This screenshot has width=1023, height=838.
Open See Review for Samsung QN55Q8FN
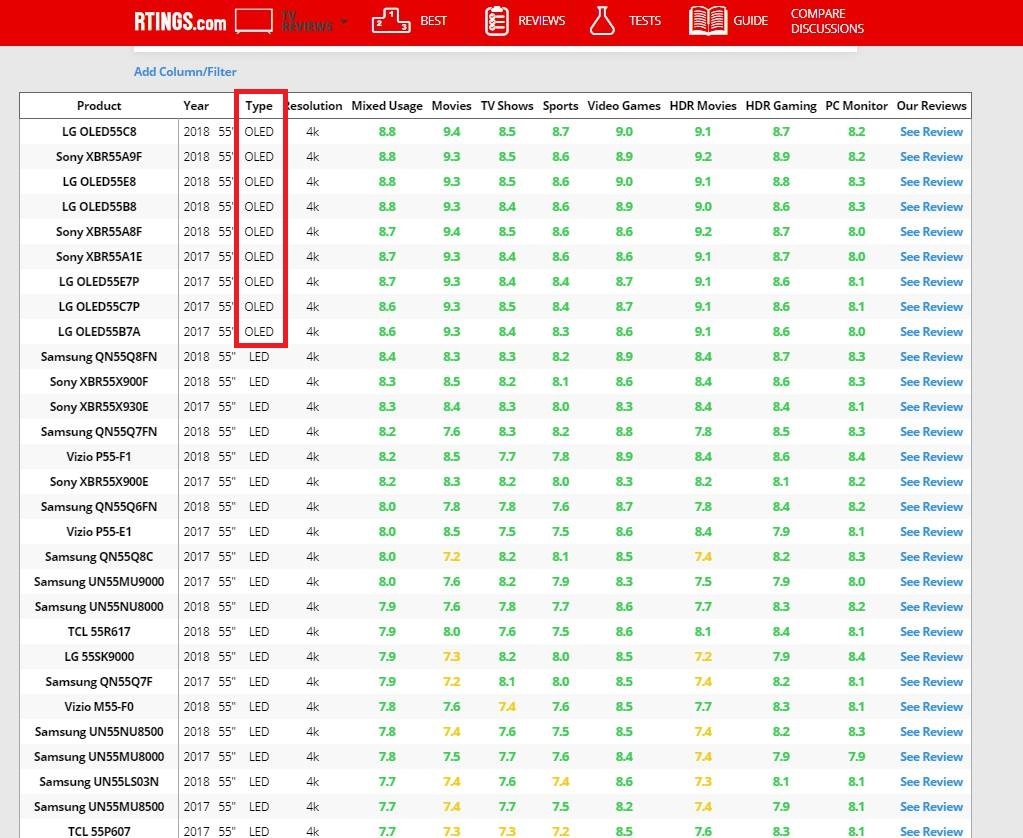tap(932, 357)
